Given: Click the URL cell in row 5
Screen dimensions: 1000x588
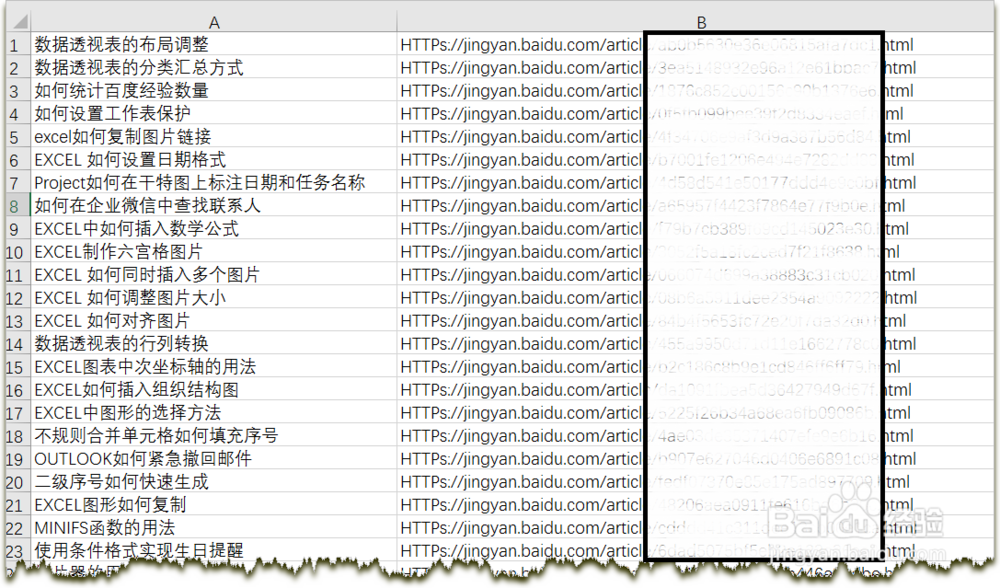Looking at the screenshot, I should [696, 136].
